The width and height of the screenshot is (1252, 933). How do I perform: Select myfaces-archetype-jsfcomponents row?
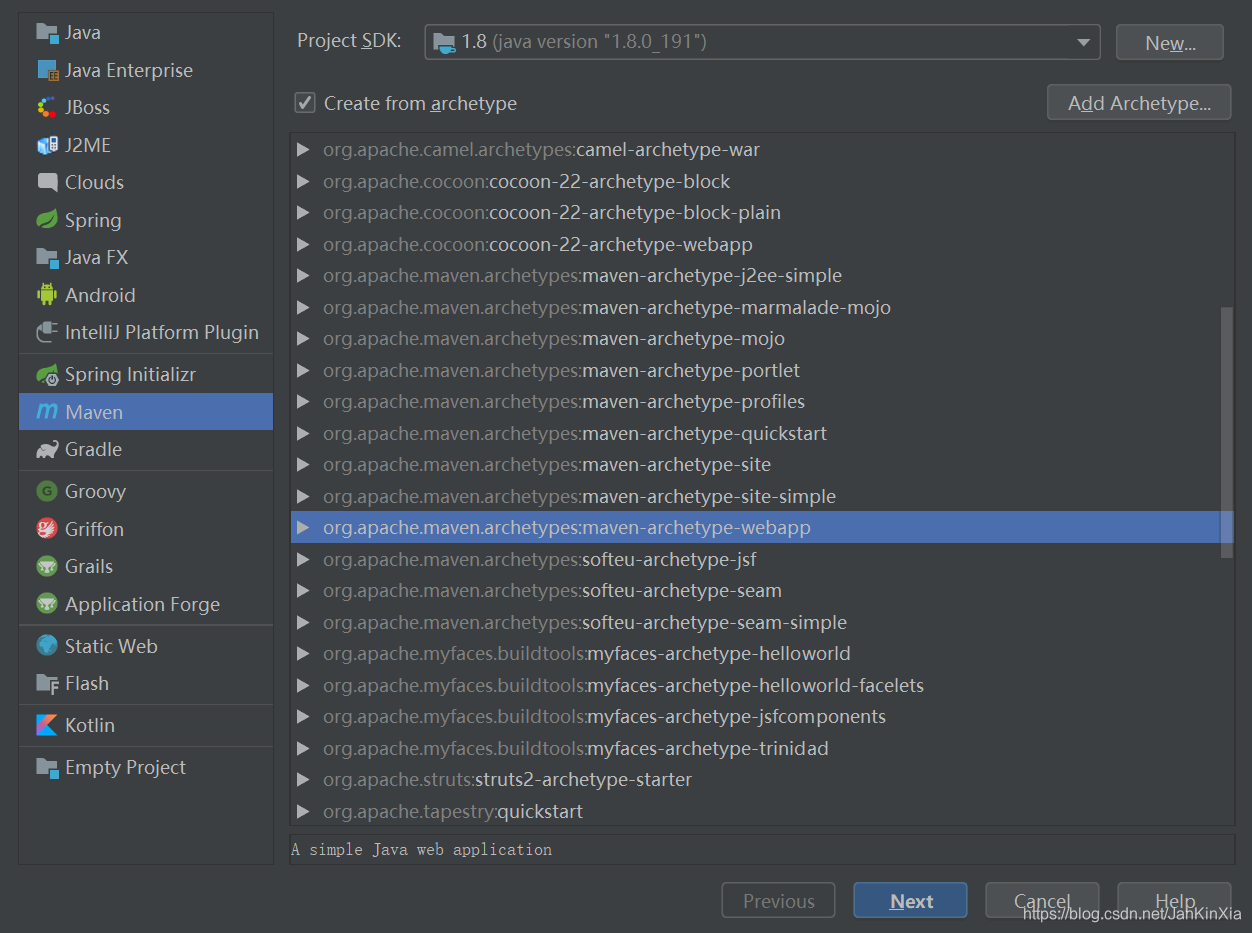(762, 717)
